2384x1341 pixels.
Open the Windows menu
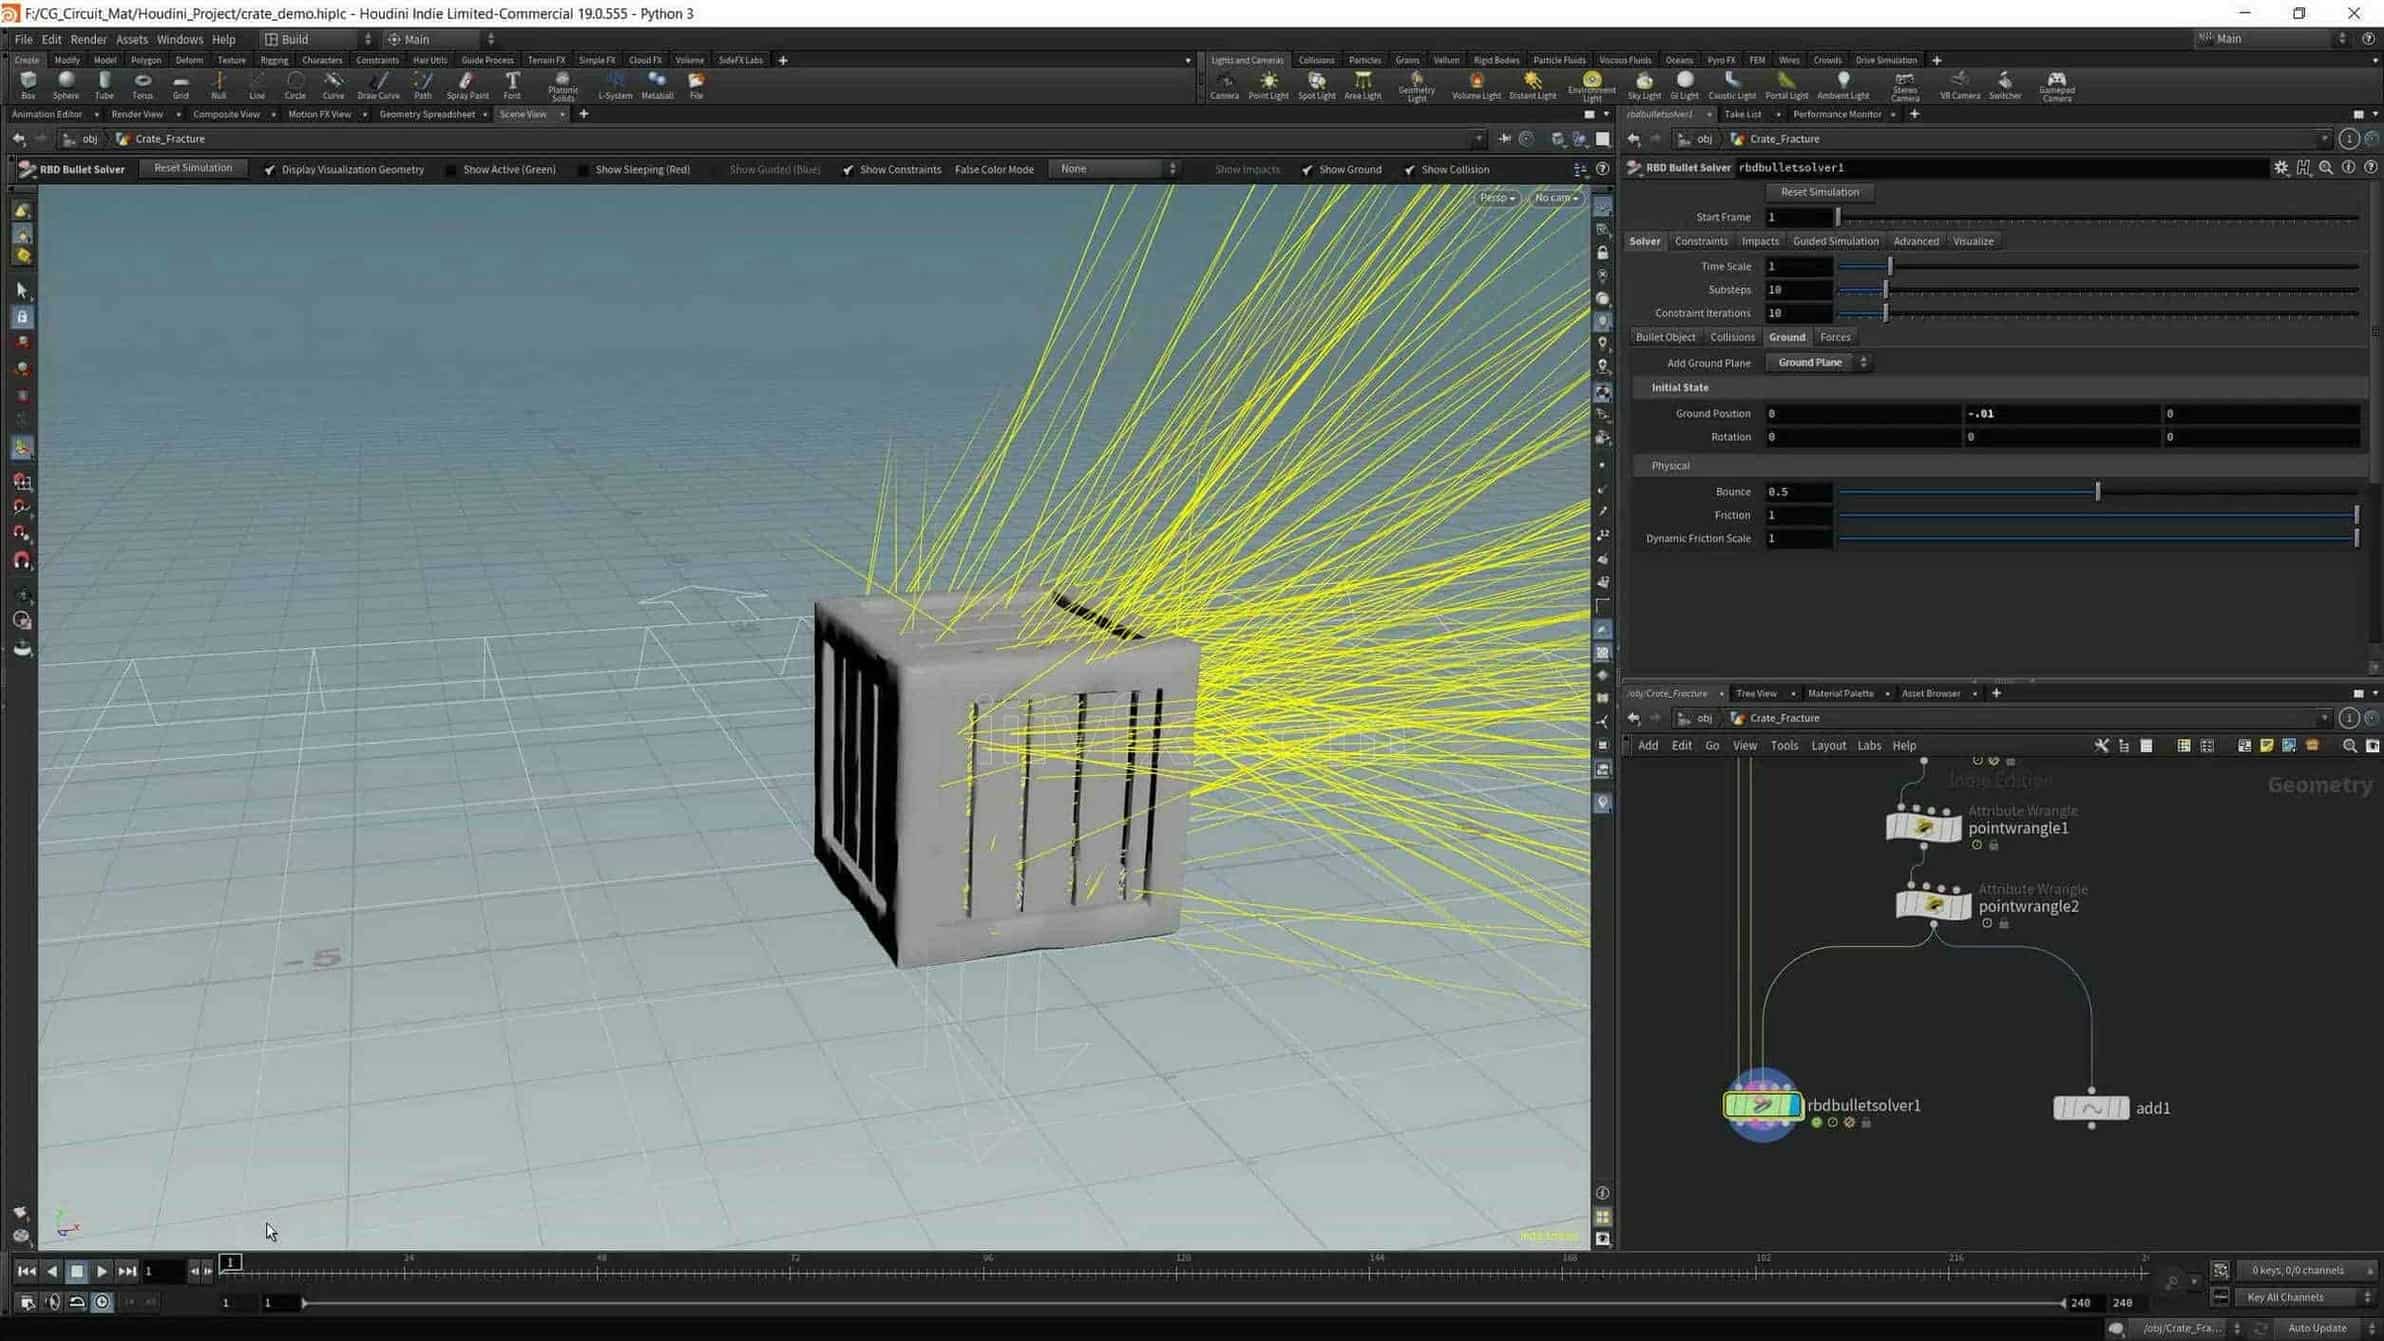pyautogui.click(x=179, y=39)
